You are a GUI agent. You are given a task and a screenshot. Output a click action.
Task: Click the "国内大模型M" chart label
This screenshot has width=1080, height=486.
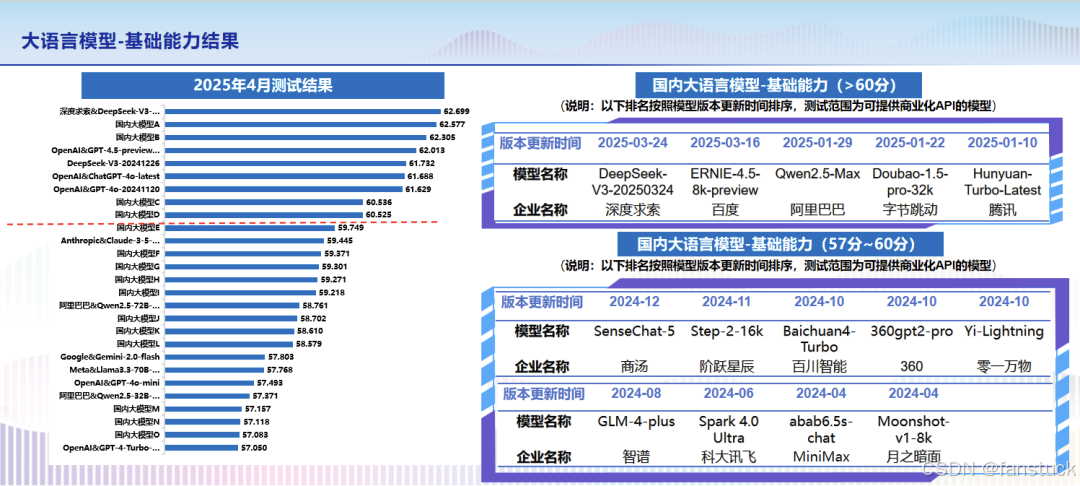(x=138, y=409)
